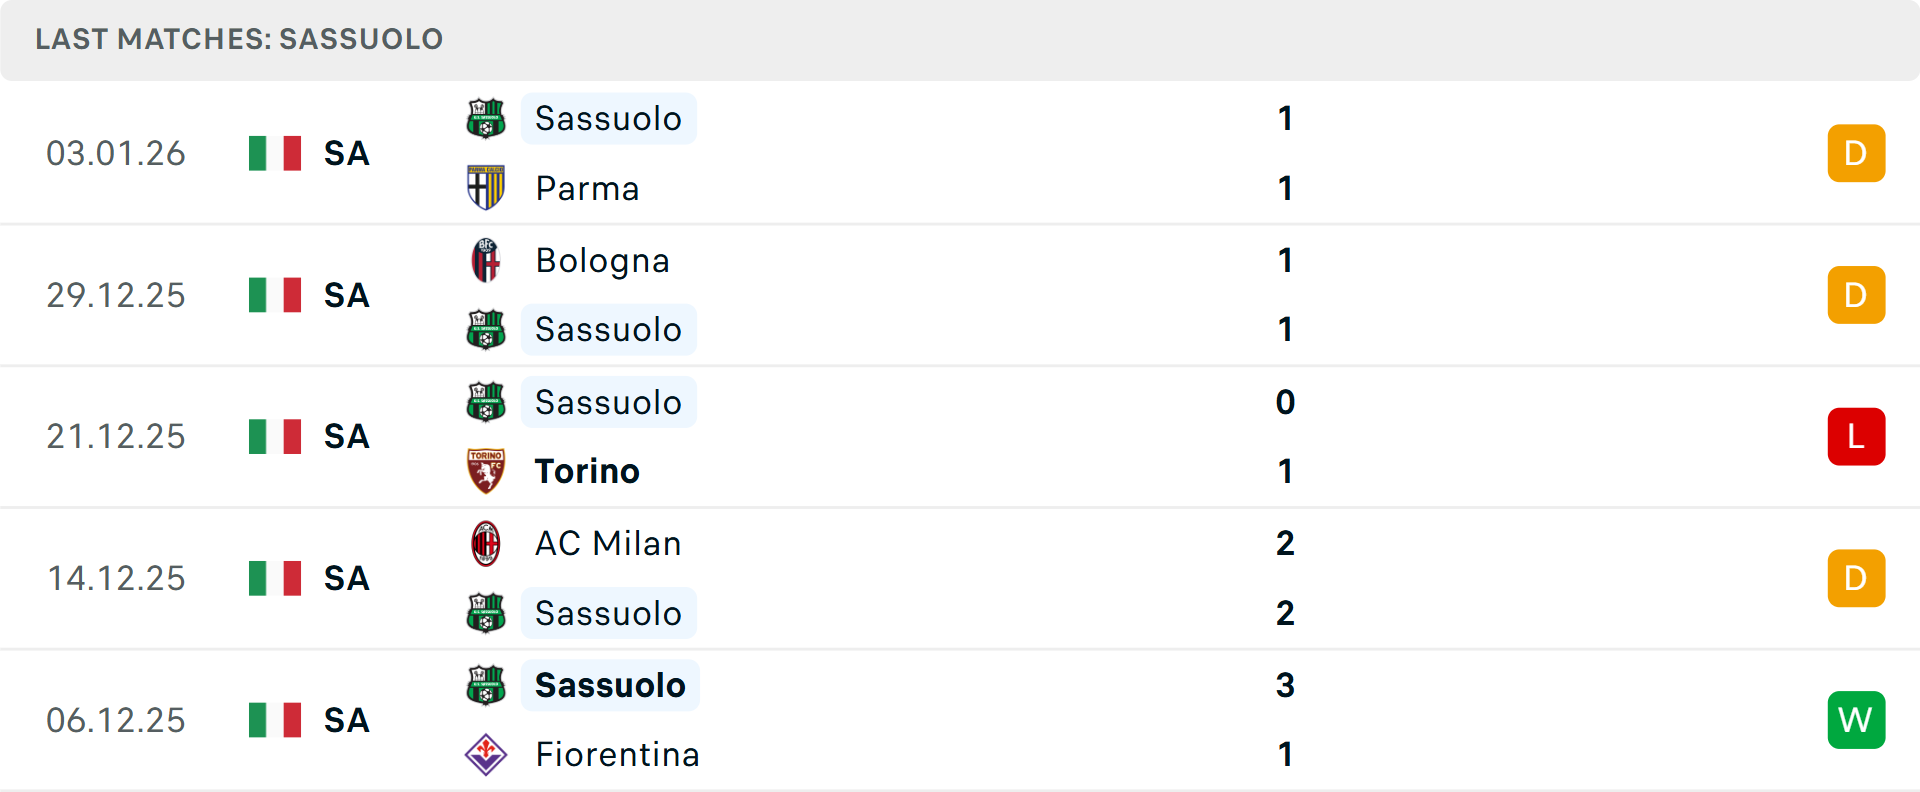Click the SA league label on the 29.12.25 row
This screenshot has height=792, width=1920.
(347, 295)
